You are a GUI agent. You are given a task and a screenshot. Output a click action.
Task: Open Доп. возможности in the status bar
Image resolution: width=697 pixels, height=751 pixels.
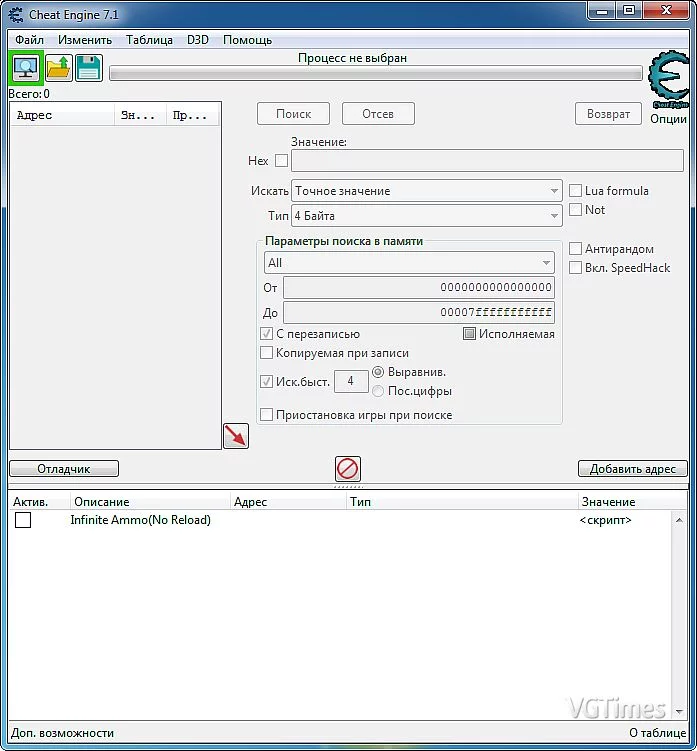tap(62, 733)
